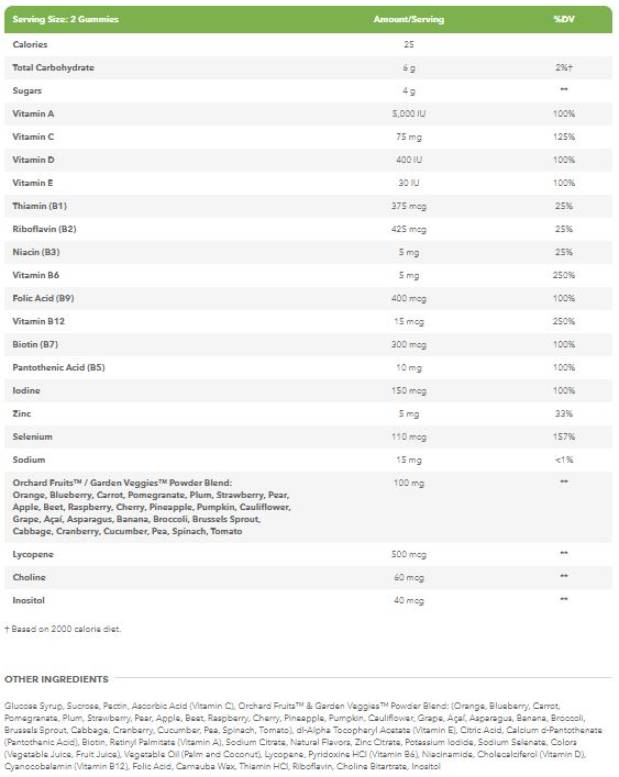
Task: Select the Biotin (B7) row label
Action: point(37,344)
